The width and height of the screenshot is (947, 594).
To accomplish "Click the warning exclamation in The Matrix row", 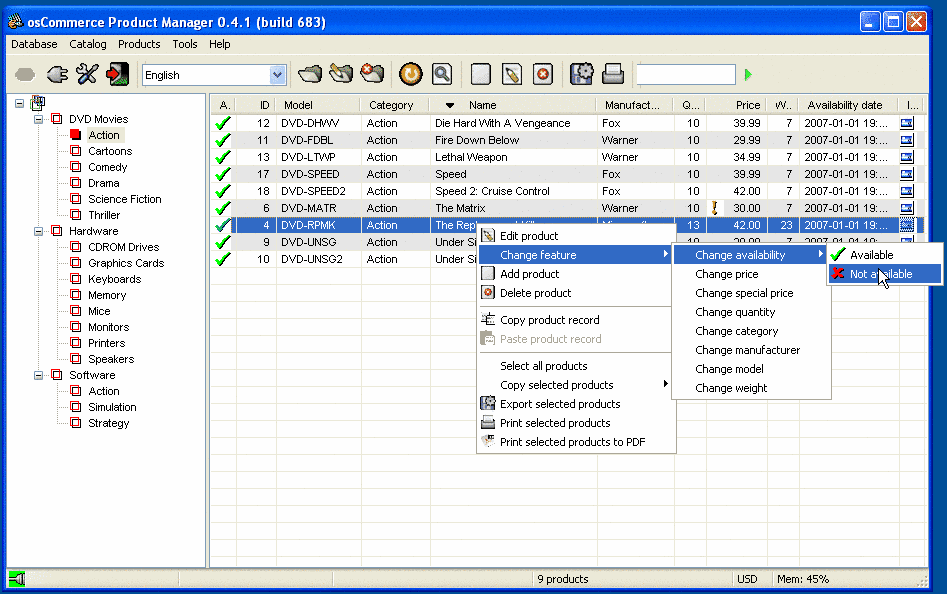I will [x=714, y=208].
